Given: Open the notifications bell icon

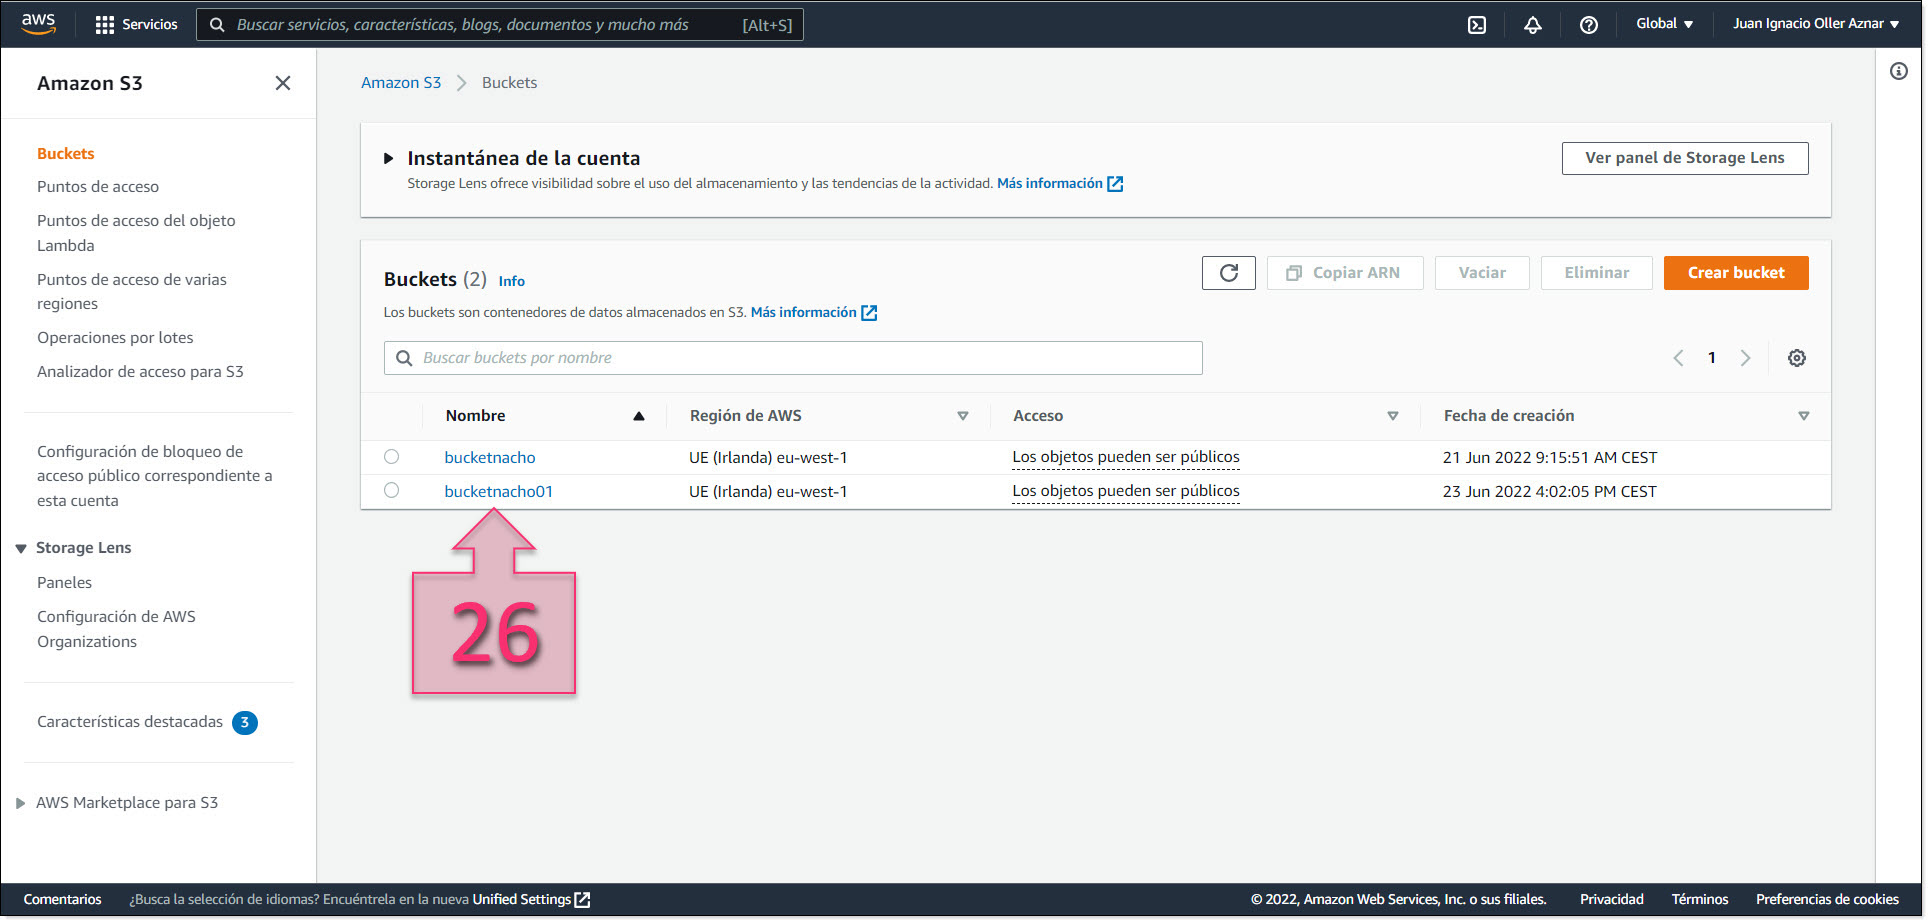Looking at the screenshot, I should pyautogui.click(x=1533, y=24).
